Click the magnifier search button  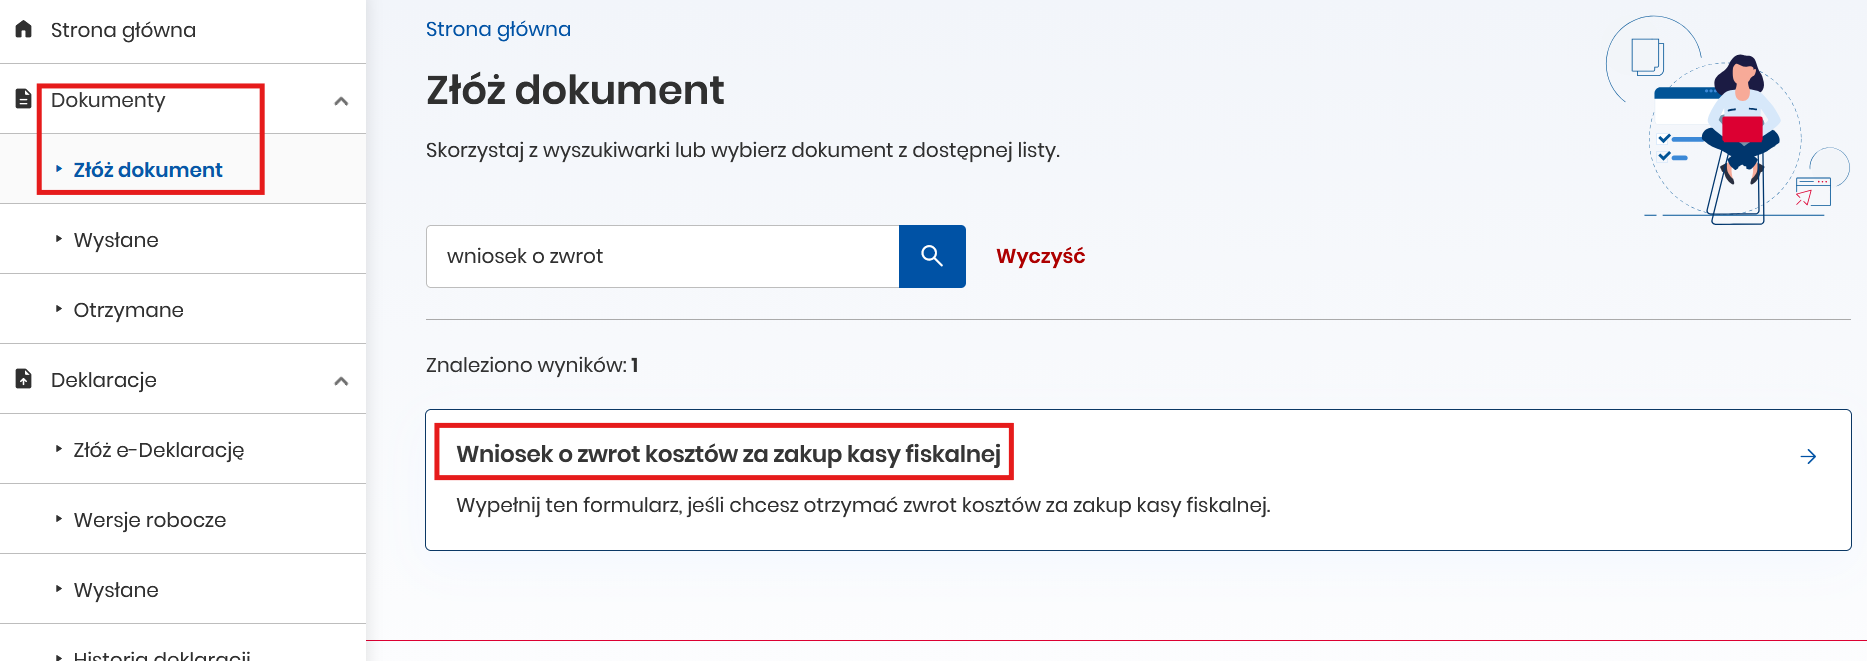[932, 256]
